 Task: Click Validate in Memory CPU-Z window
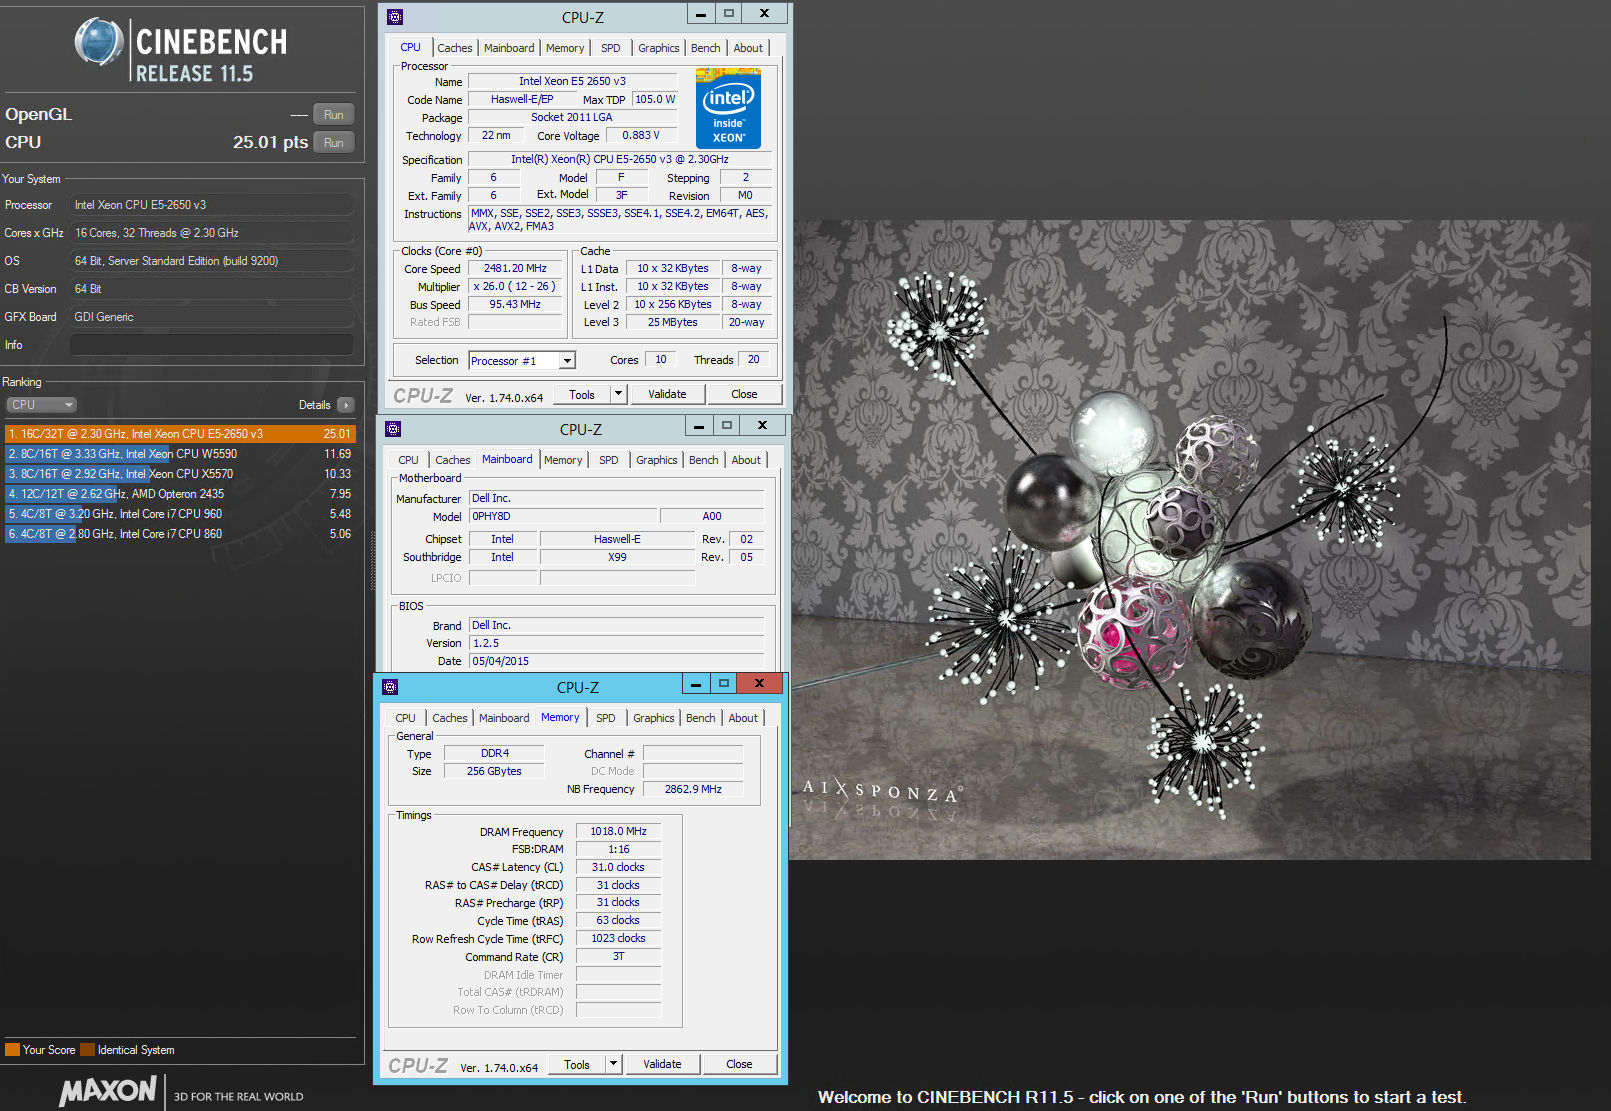[x=662, y=1064]
